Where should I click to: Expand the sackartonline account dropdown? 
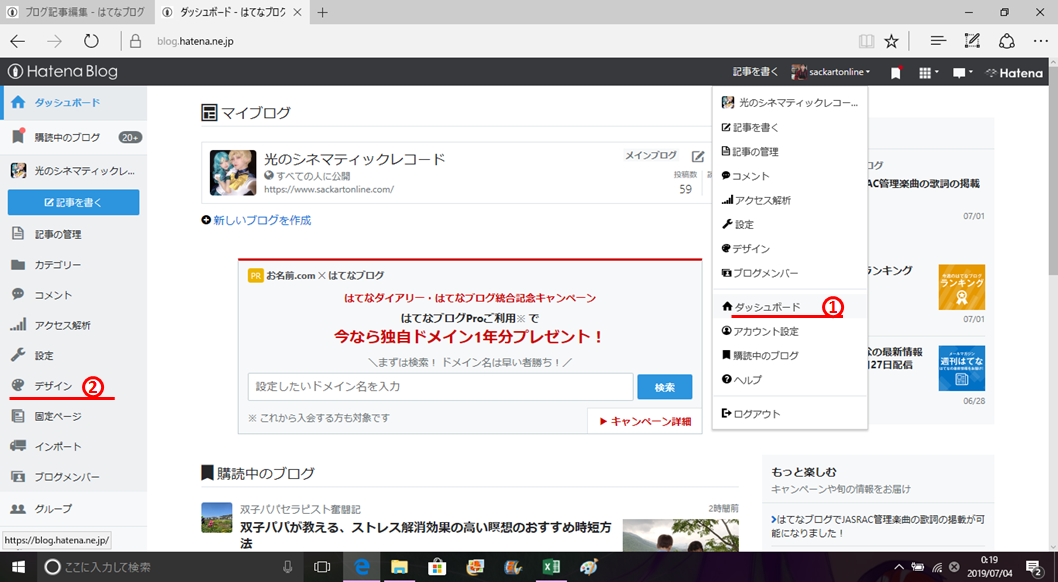(x=831, y=72)
